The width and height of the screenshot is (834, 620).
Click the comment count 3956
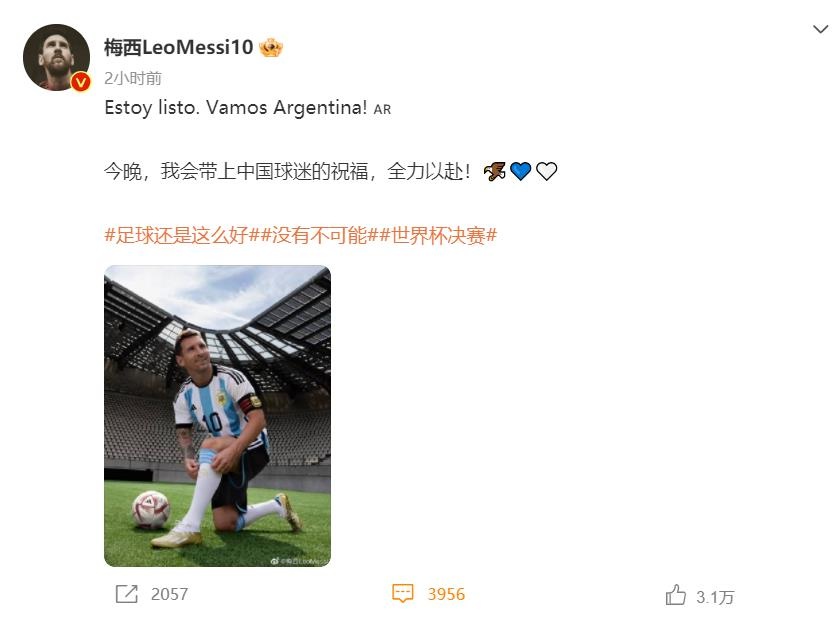pyautogui.click(x=446, y=594)
